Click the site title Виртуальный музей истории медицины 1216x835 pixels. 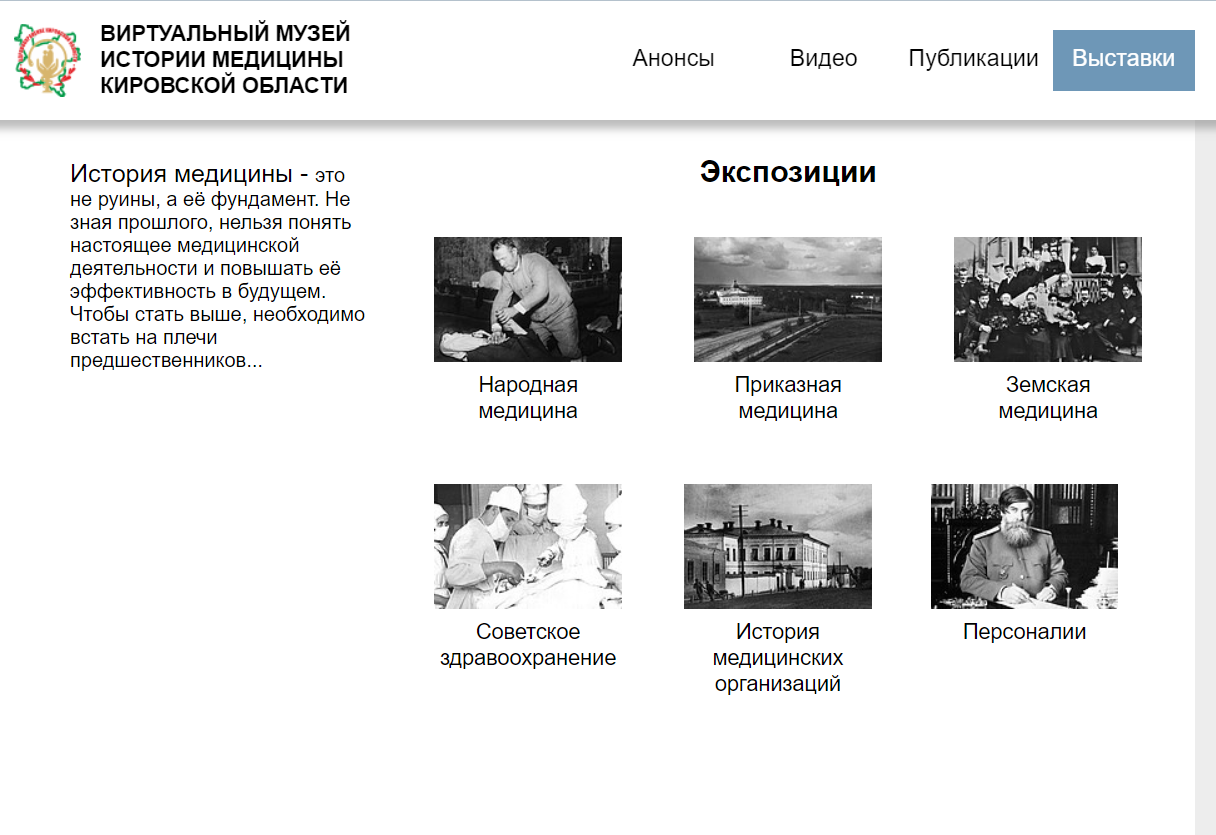point(225,59)
